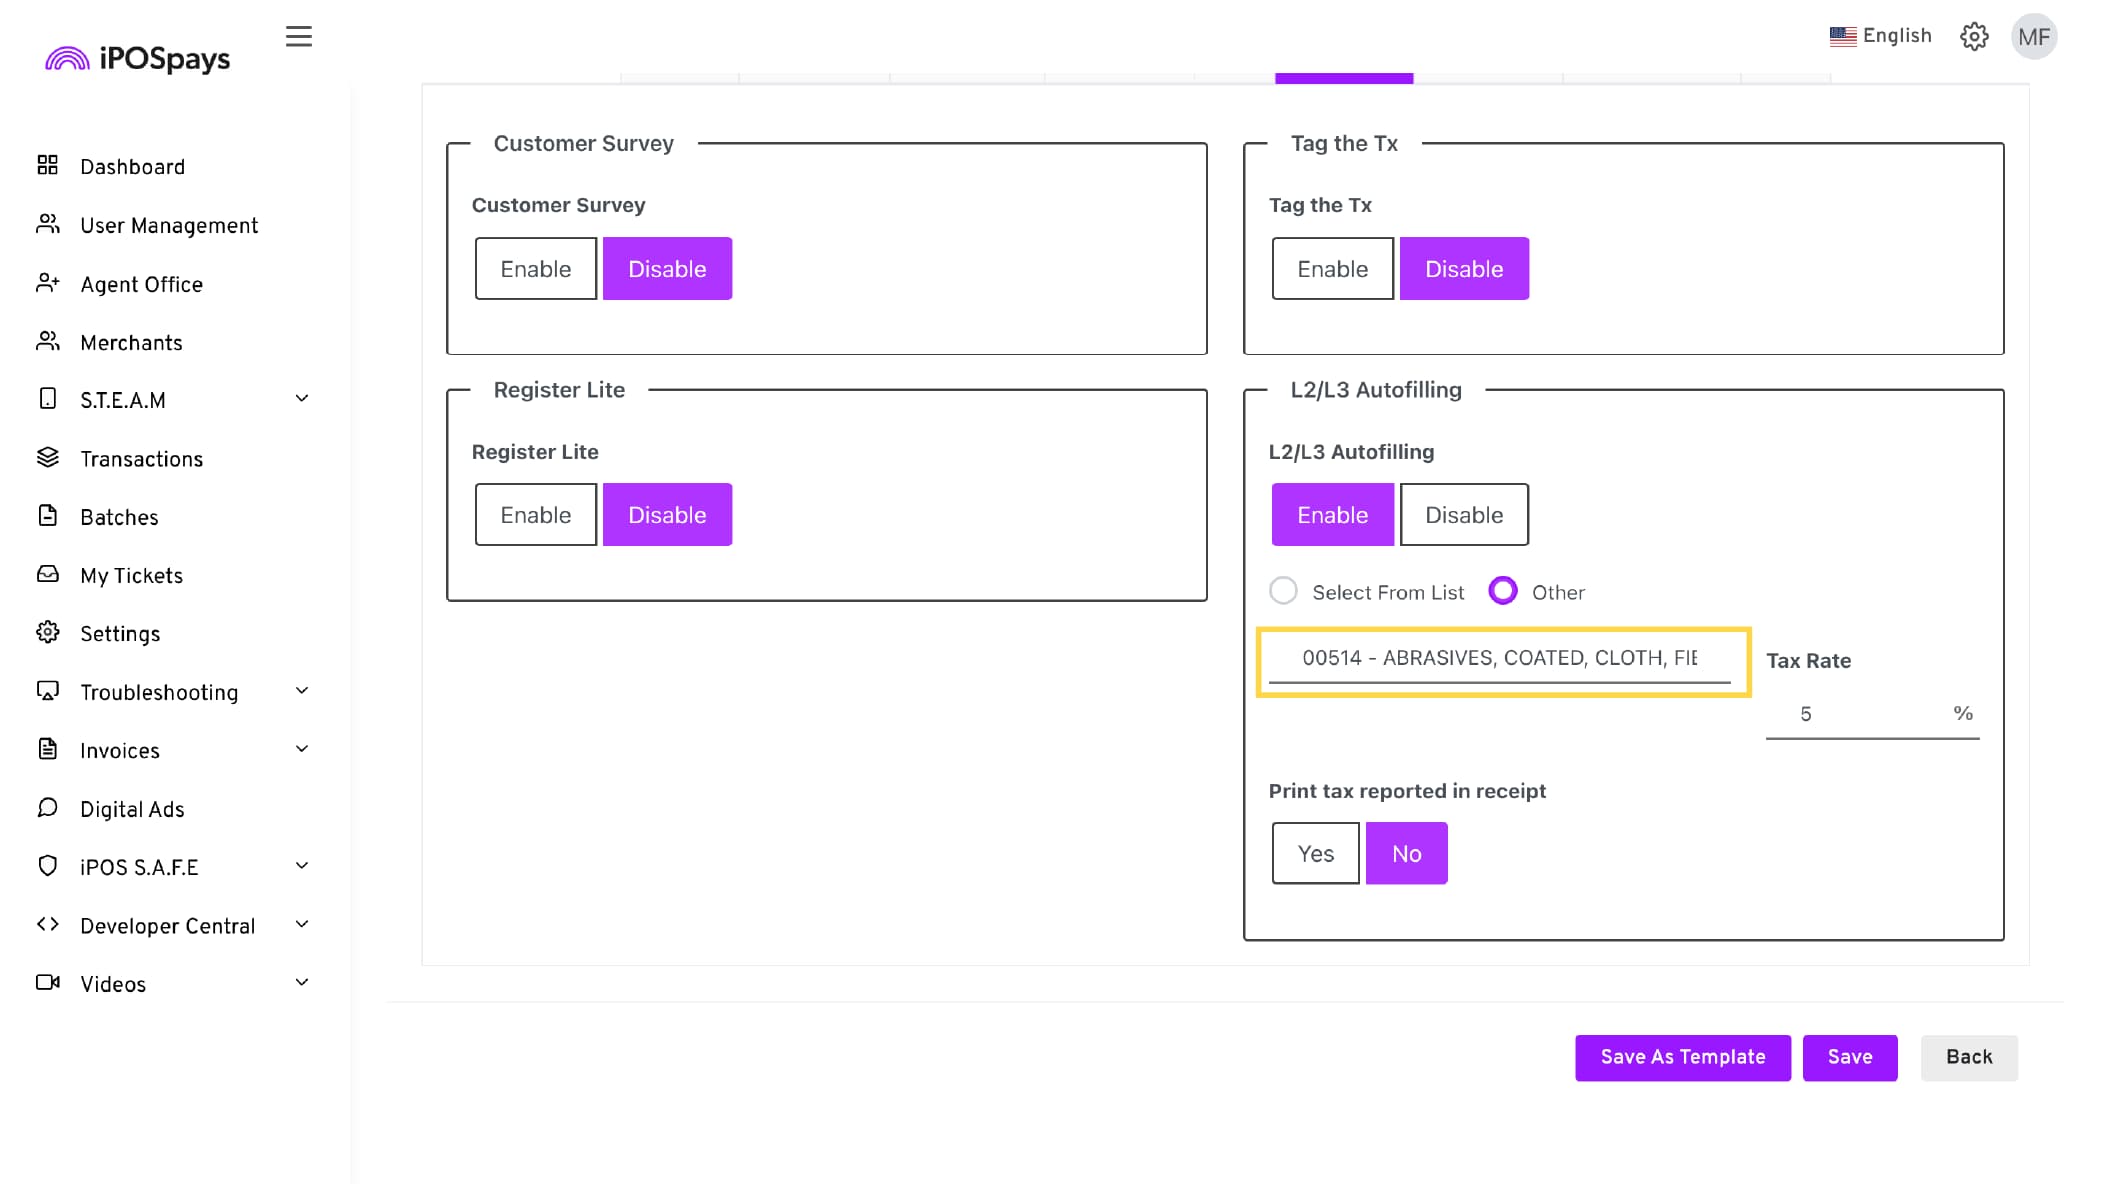Enable L2/L3 Autofilling
2102x1184 pixels.
tap(1332, 515)
